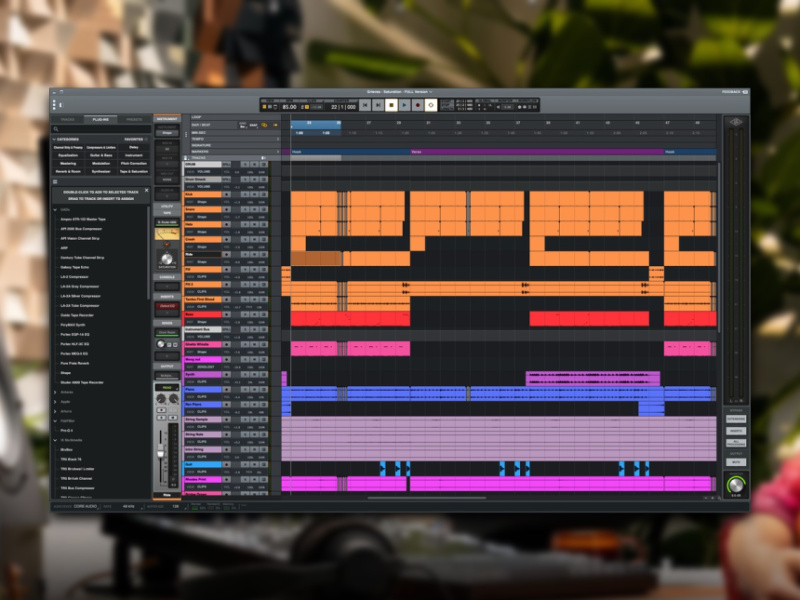Open the Feedback link at top right
800x600 pixels.
[735, 92]
